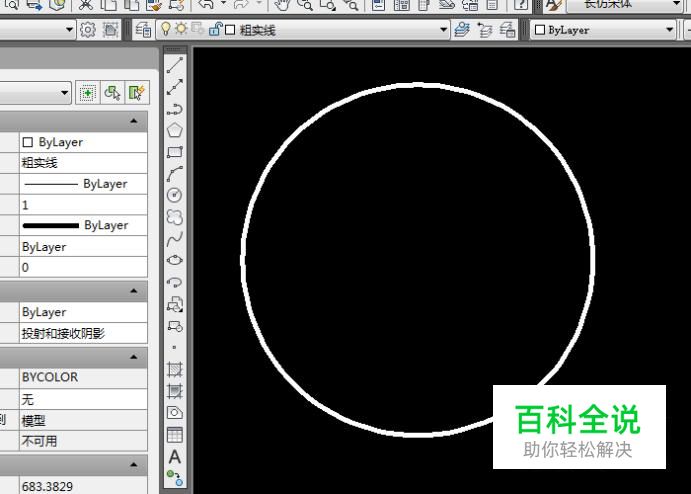Select the Revision Cloud tool
691x494 pixels.
[x=175, y=217]
